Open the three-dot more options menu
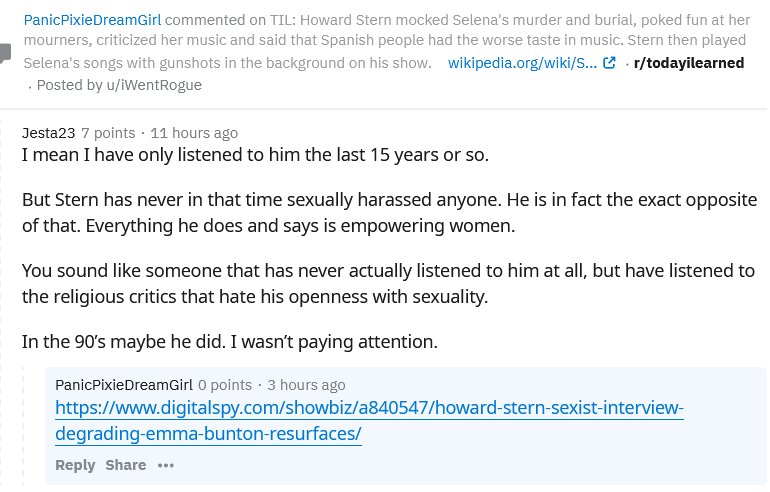 click(166, 465)
